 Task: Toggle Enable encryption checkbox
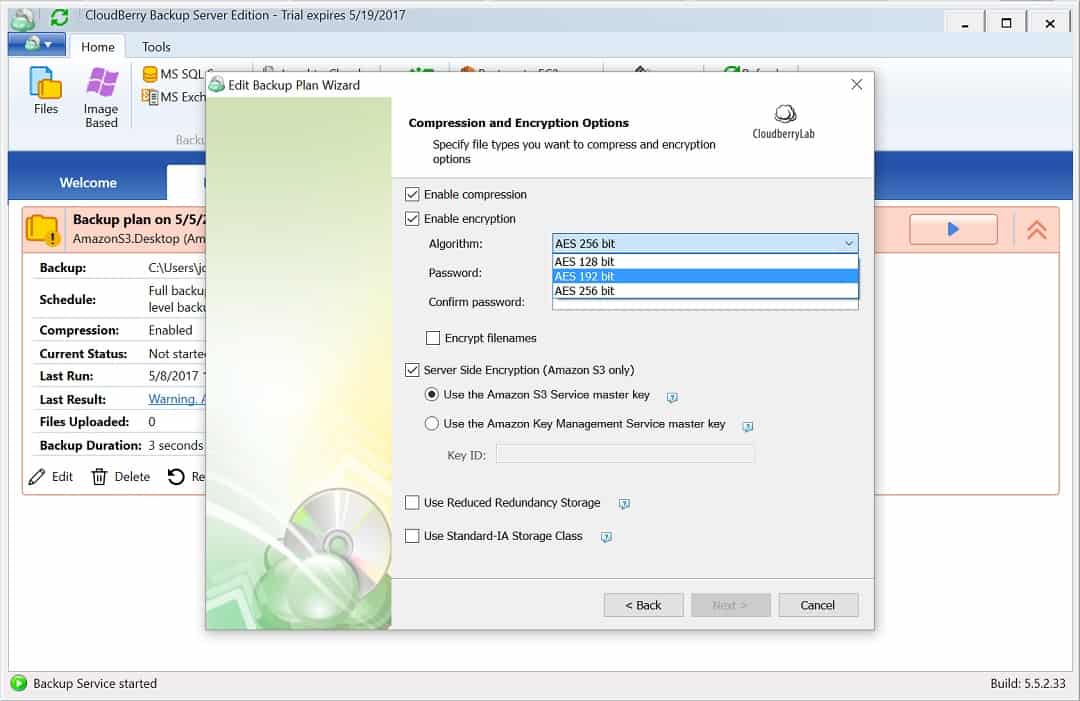[x=412, y=218]
